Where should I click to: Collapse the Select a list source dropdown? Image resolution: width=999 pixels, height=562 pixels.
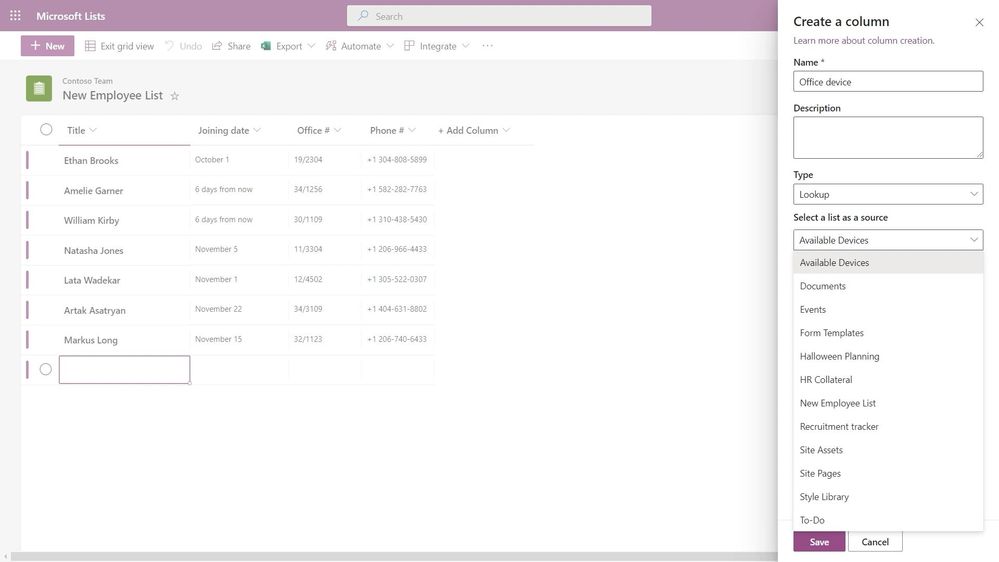tap(888, 240)
